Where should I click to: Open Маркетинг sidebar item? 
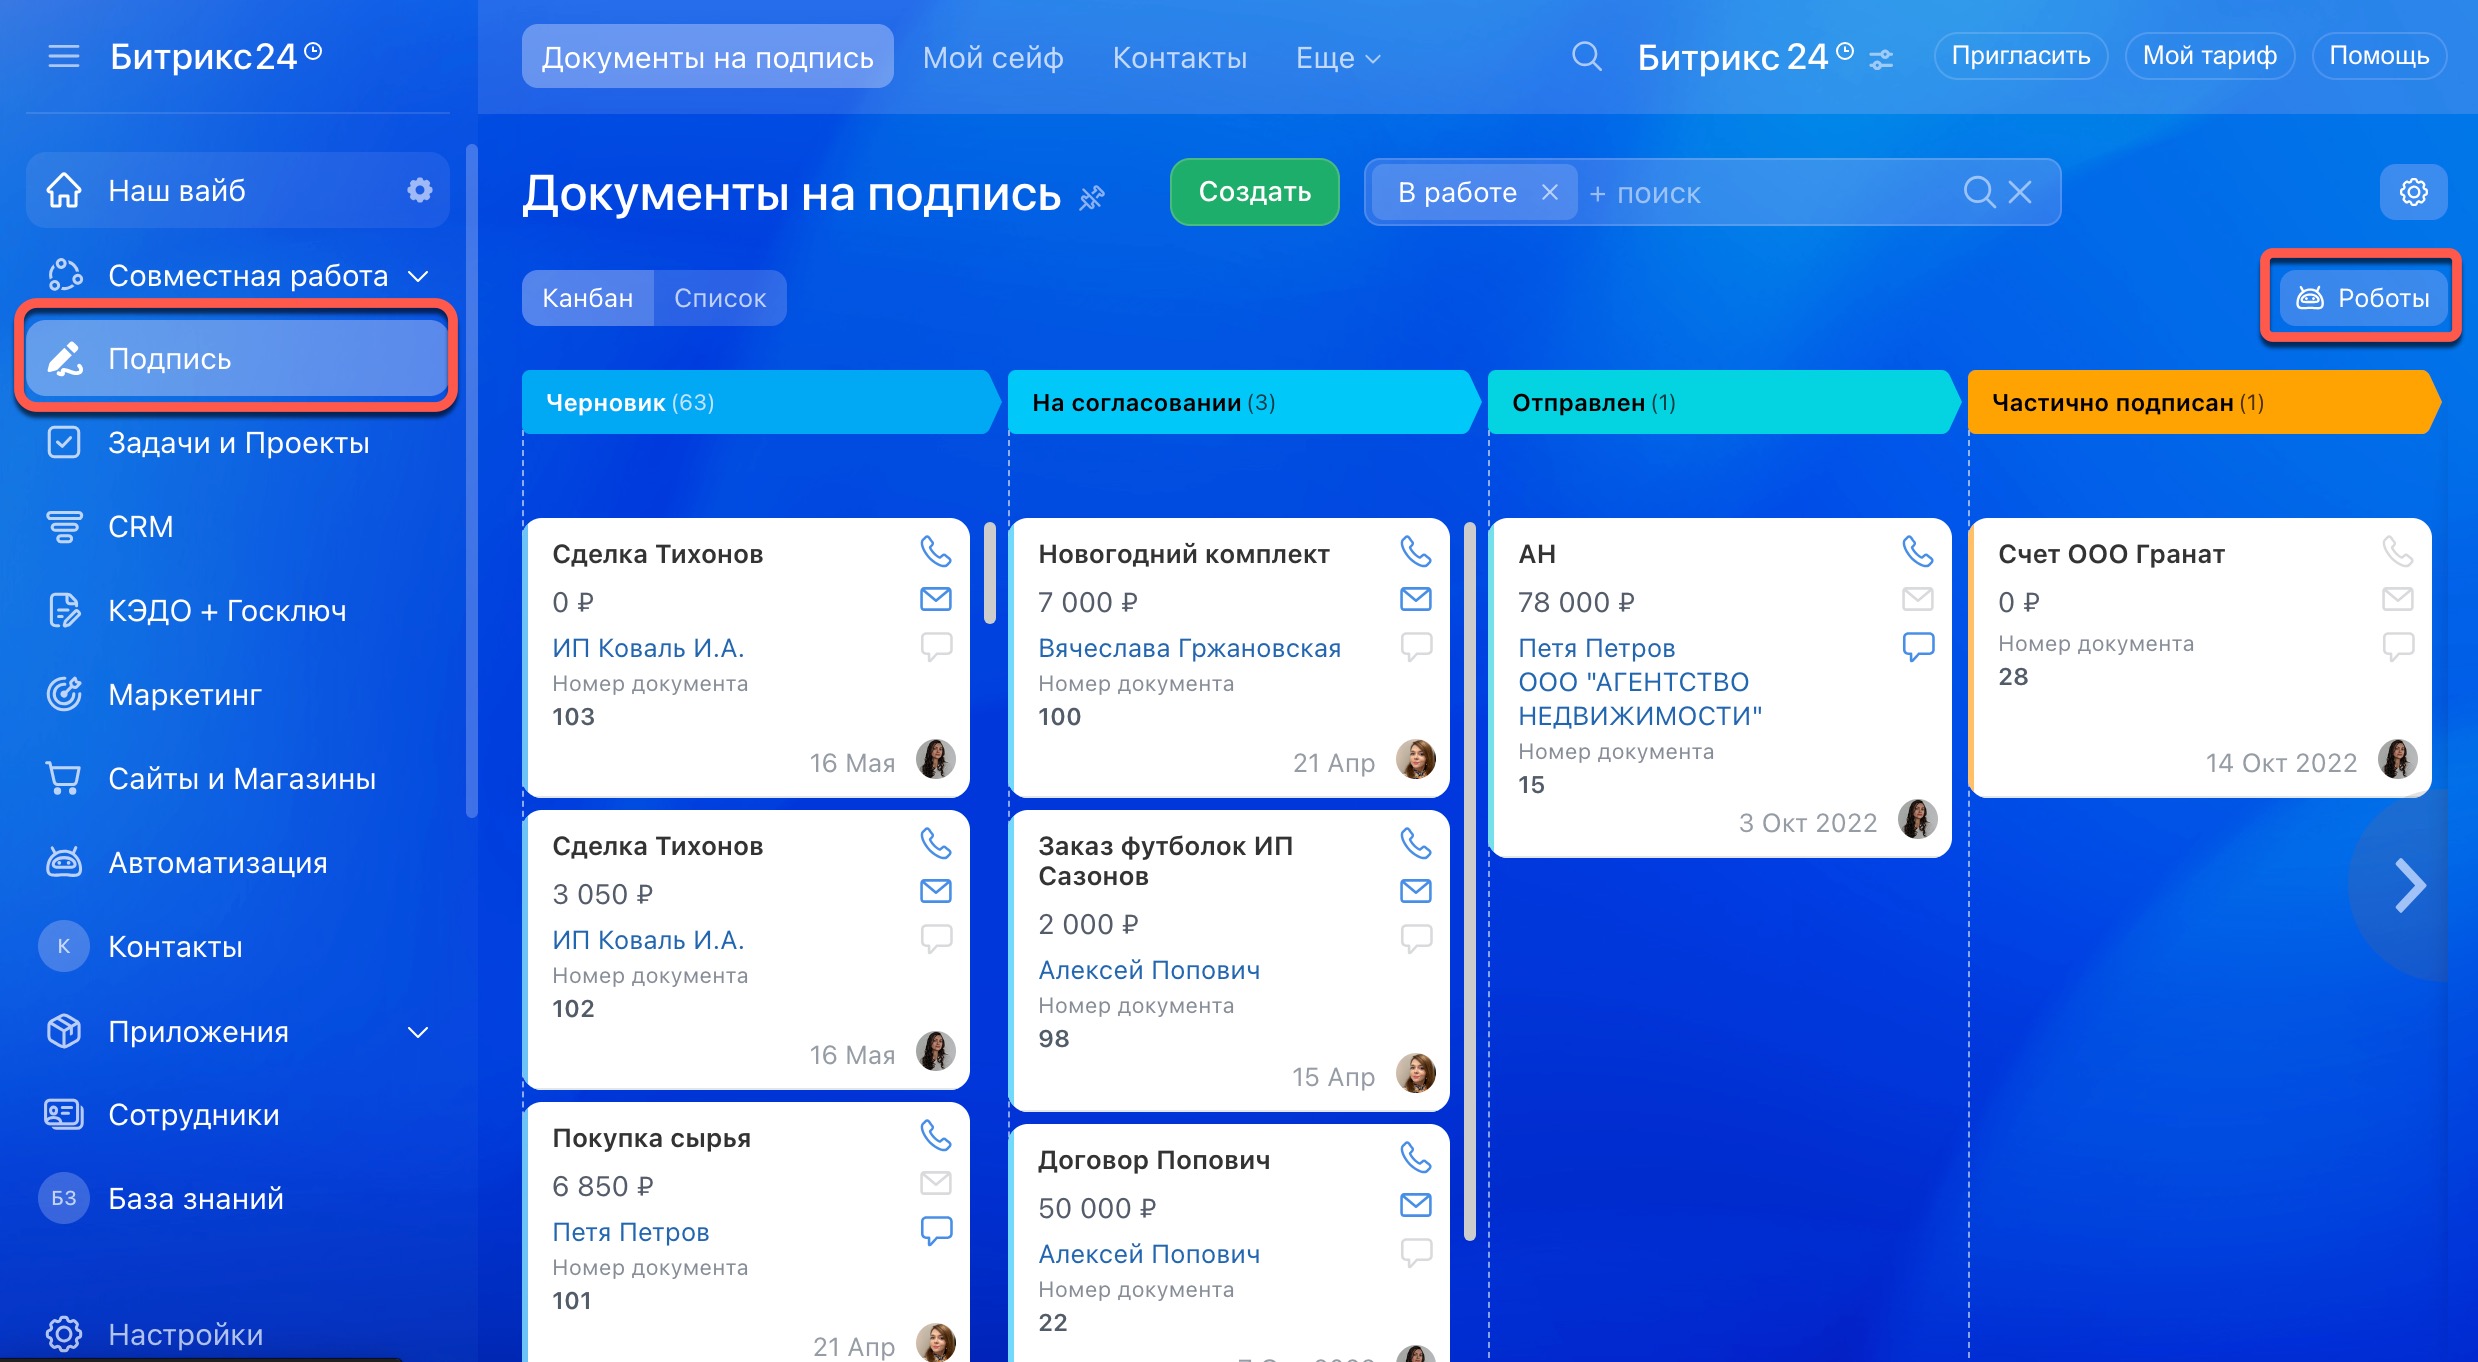click(x=238, y=694)
